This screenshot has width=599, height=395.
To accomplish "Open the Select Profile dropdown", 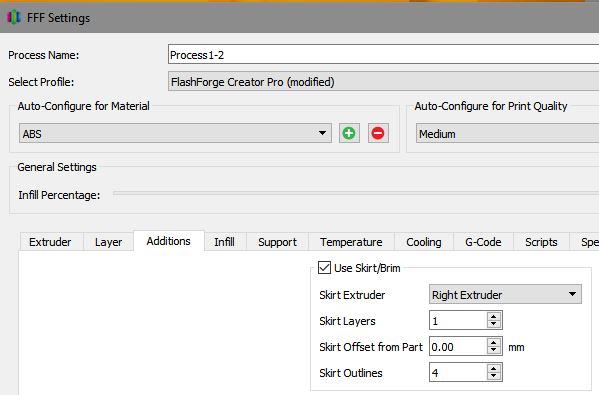I will pyautogui.click(x=384, y=82).
